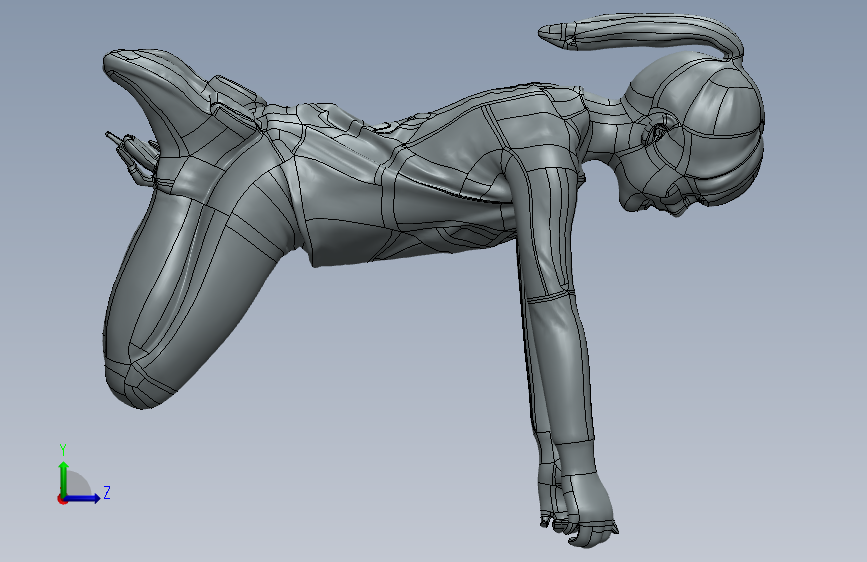The height and width of the screenshot is (562, 867).
Task: Click the red X axis dot at the triad origin
Action: tap(62, 499)
